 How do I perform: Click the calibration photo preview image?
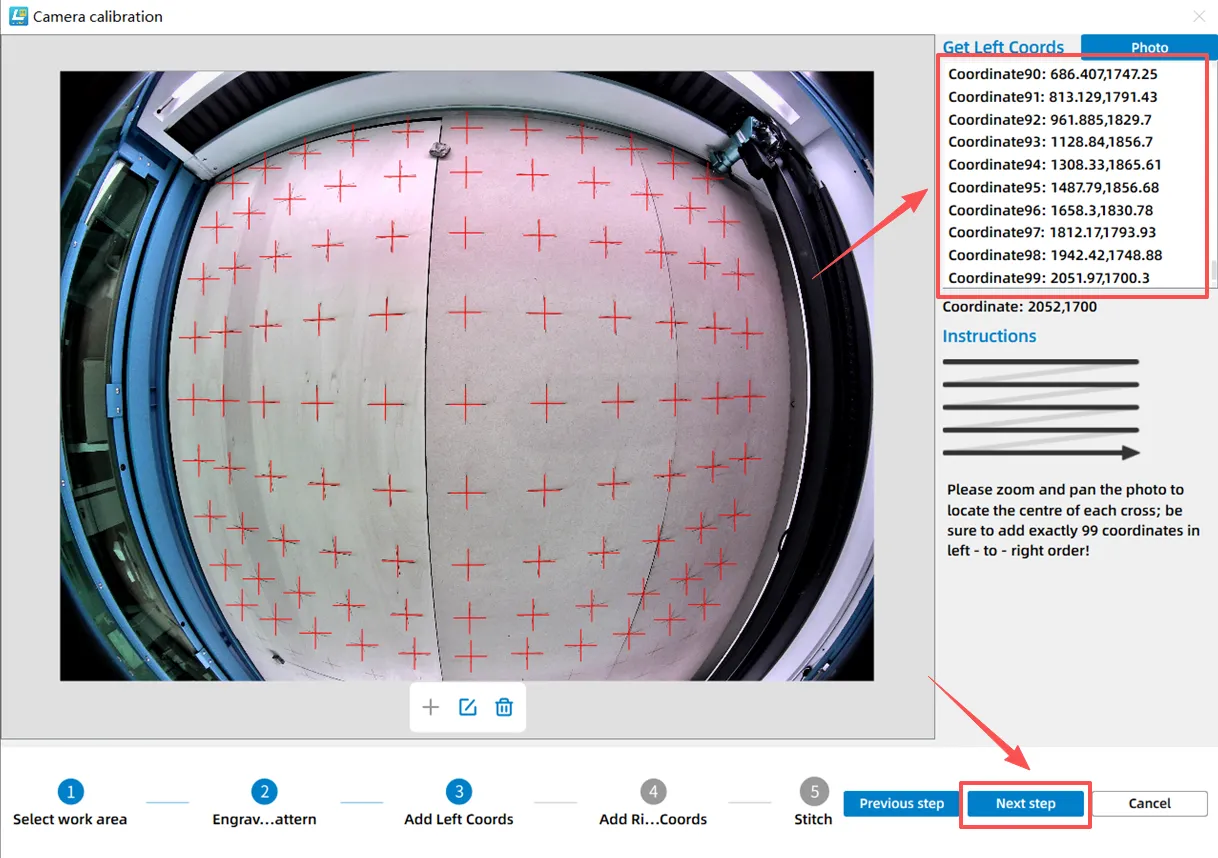[x=466, y=376]
